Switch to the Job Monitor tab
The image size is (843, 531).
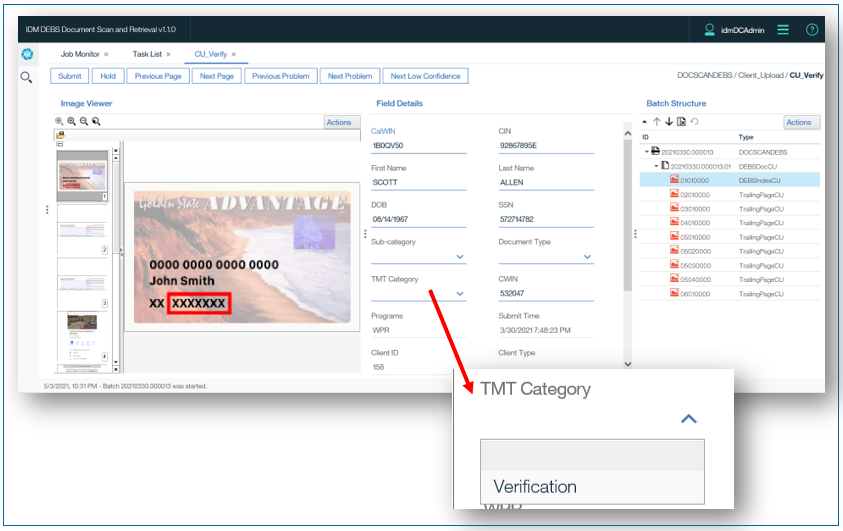[x=80, y=54]
